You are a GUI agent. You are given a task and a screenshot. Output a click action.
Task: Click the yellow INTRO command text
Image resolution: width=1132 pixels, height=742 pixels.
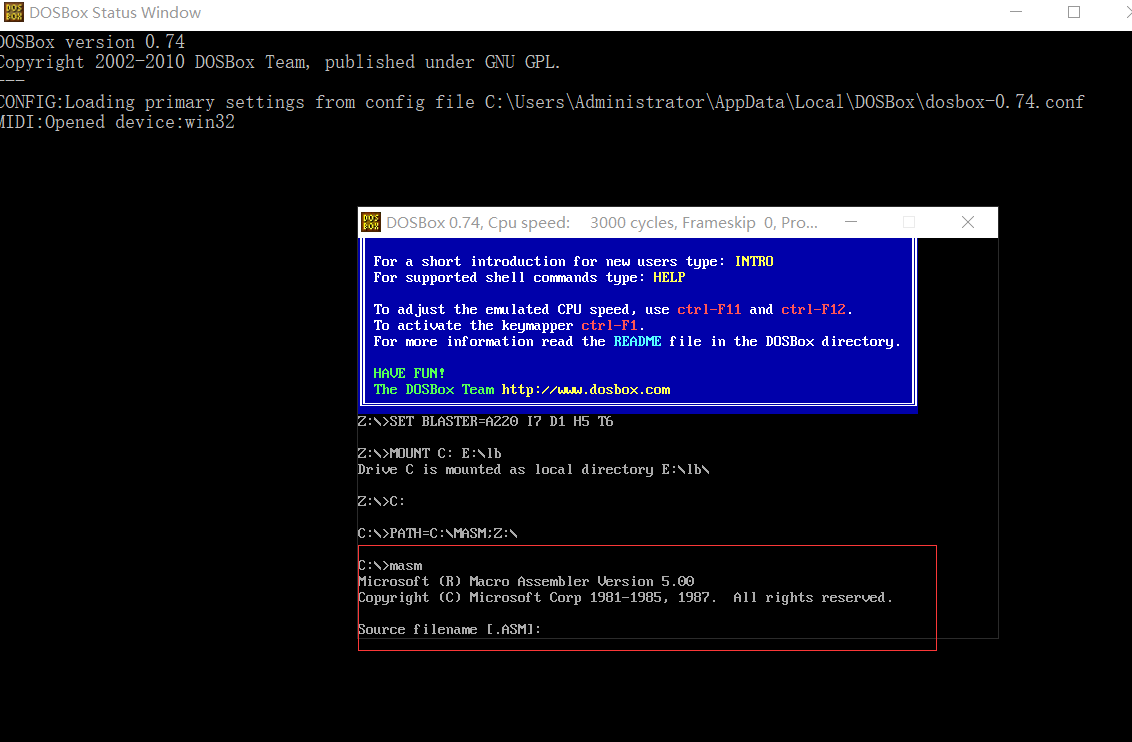754,261
